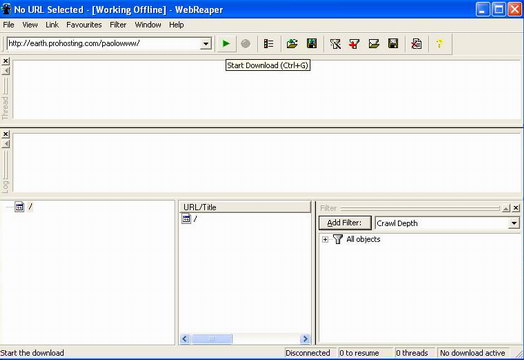Open the View menu
The width and height of the screenshot is (524, 360).
point(30,25)
